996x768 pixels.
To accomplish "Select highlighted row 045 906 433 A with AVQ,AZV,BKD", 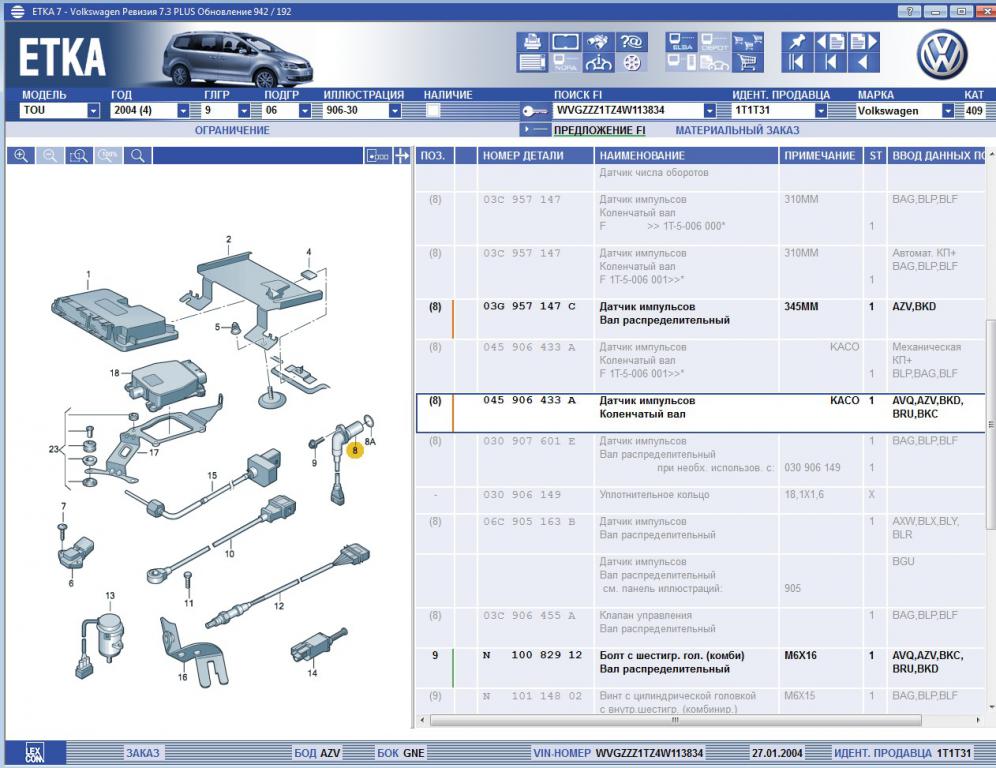I will (701, 413).
